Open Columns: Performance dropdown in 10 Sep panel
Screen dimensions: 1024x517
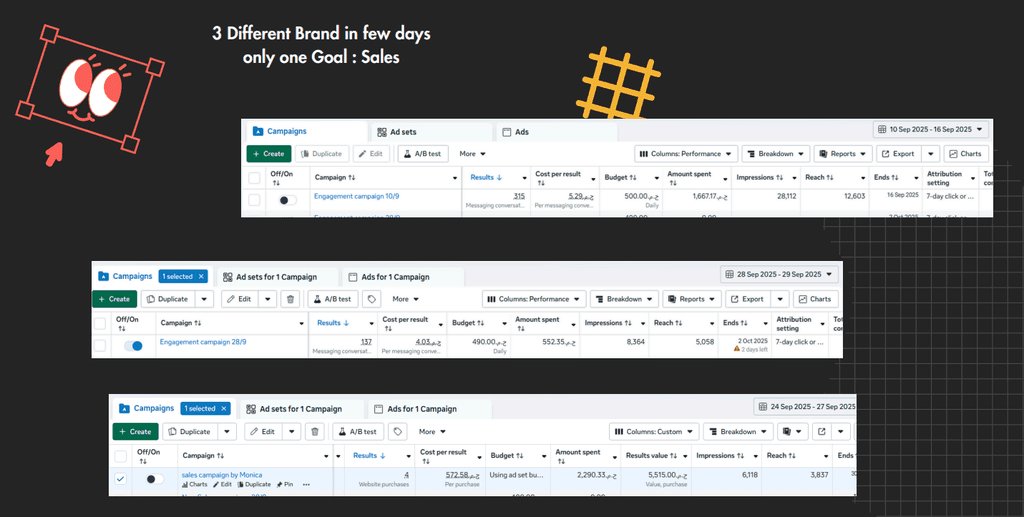coord(686,154)
